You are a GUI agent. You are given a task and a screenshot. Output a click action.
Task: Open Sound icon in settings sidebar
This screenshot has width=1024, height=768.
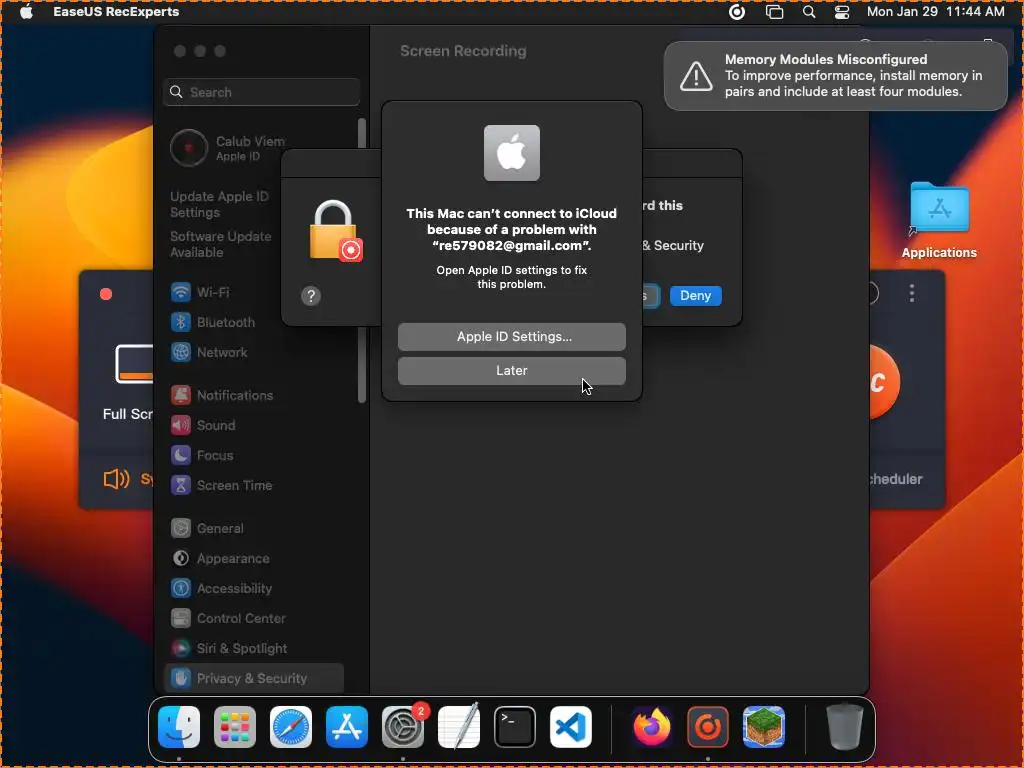pos(181,425)
